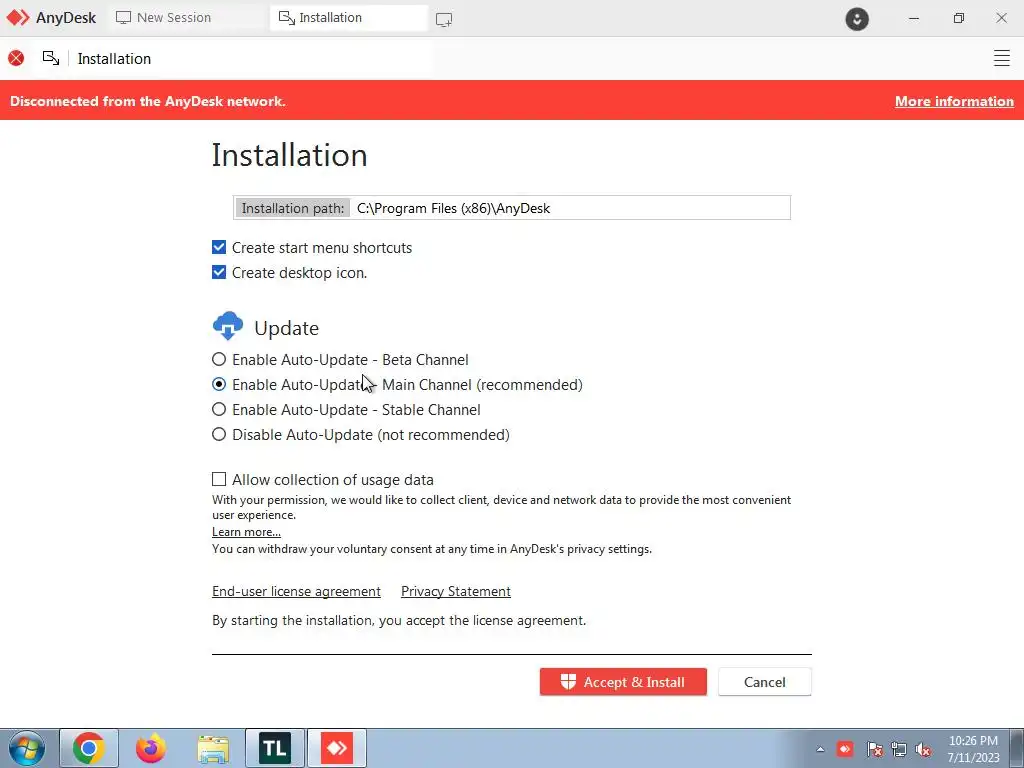Open Google Chrome from the taskbar
This screenshot has width=1024, height=768.
89,748
